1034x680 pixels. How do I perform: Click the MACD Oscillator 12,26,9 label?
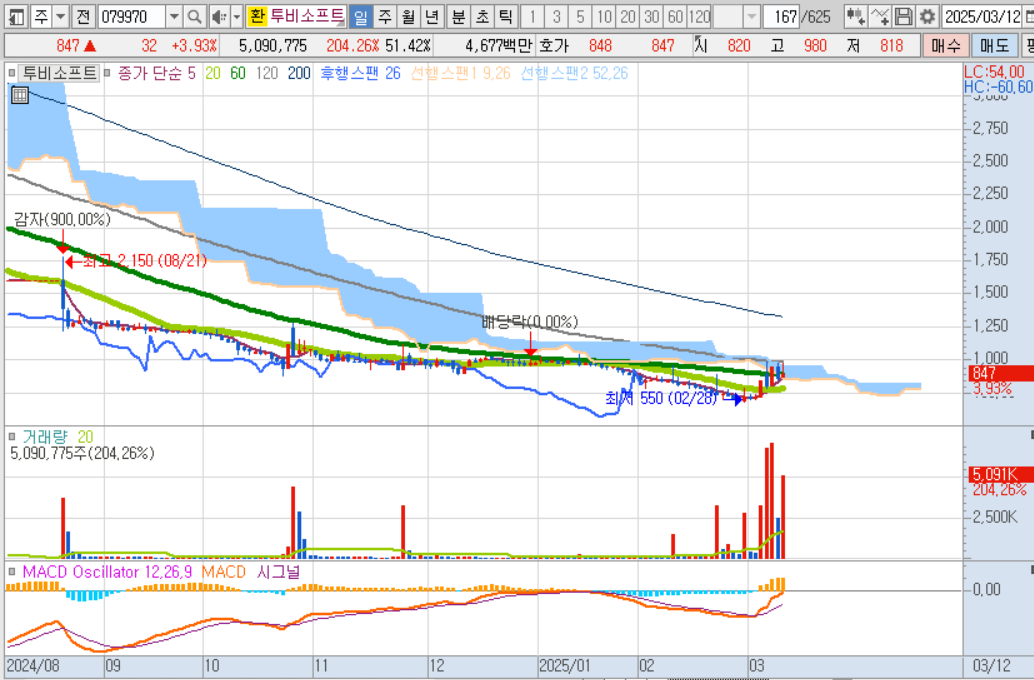[x=107, y=572]
